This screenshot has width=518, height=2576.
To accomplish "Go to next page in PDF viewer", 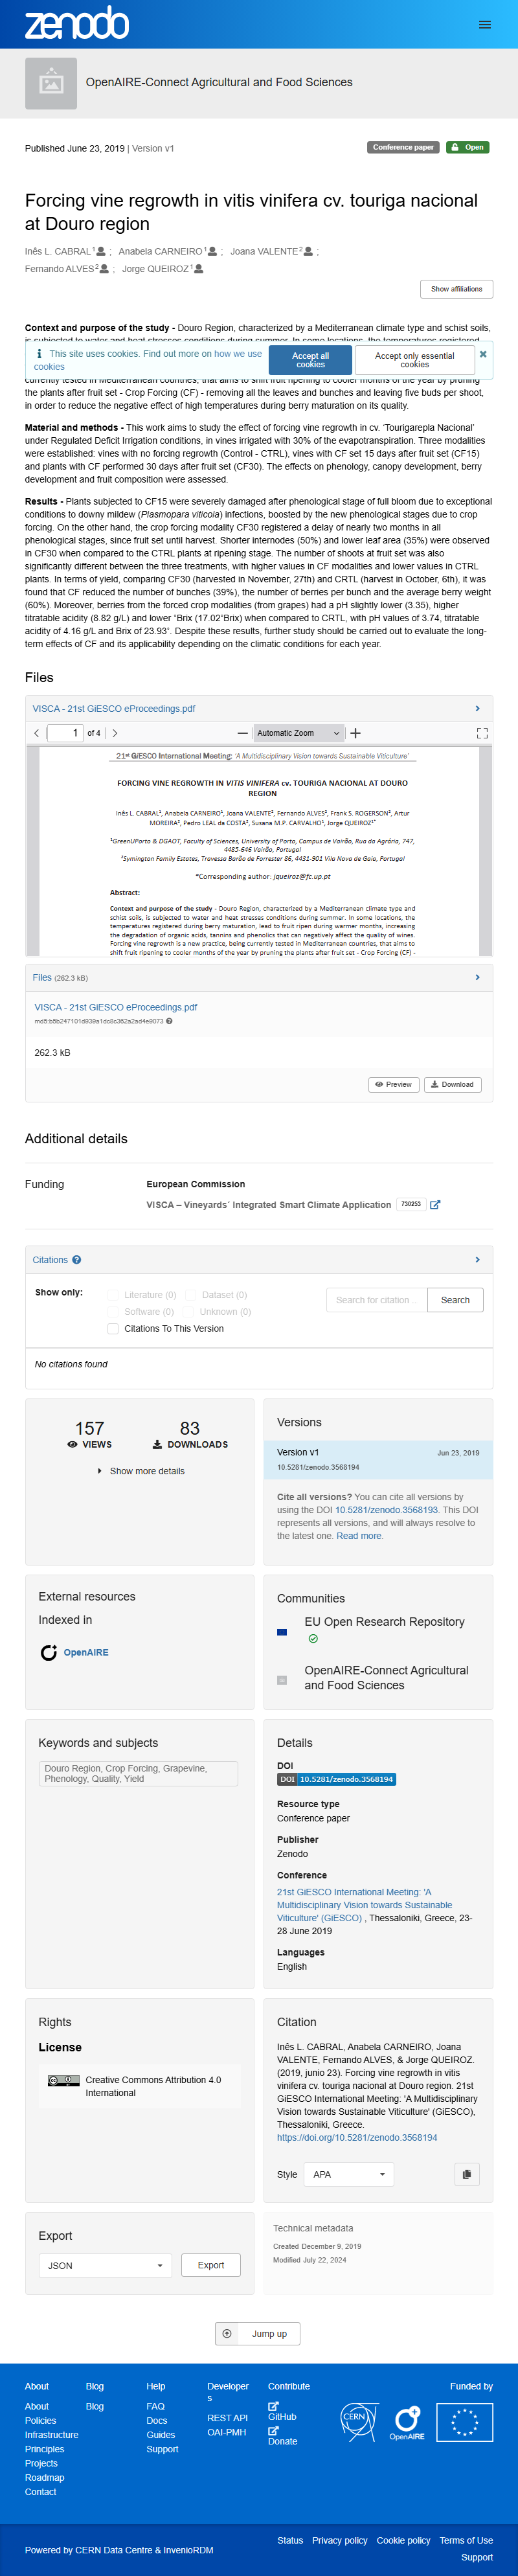I will (115, 733).
